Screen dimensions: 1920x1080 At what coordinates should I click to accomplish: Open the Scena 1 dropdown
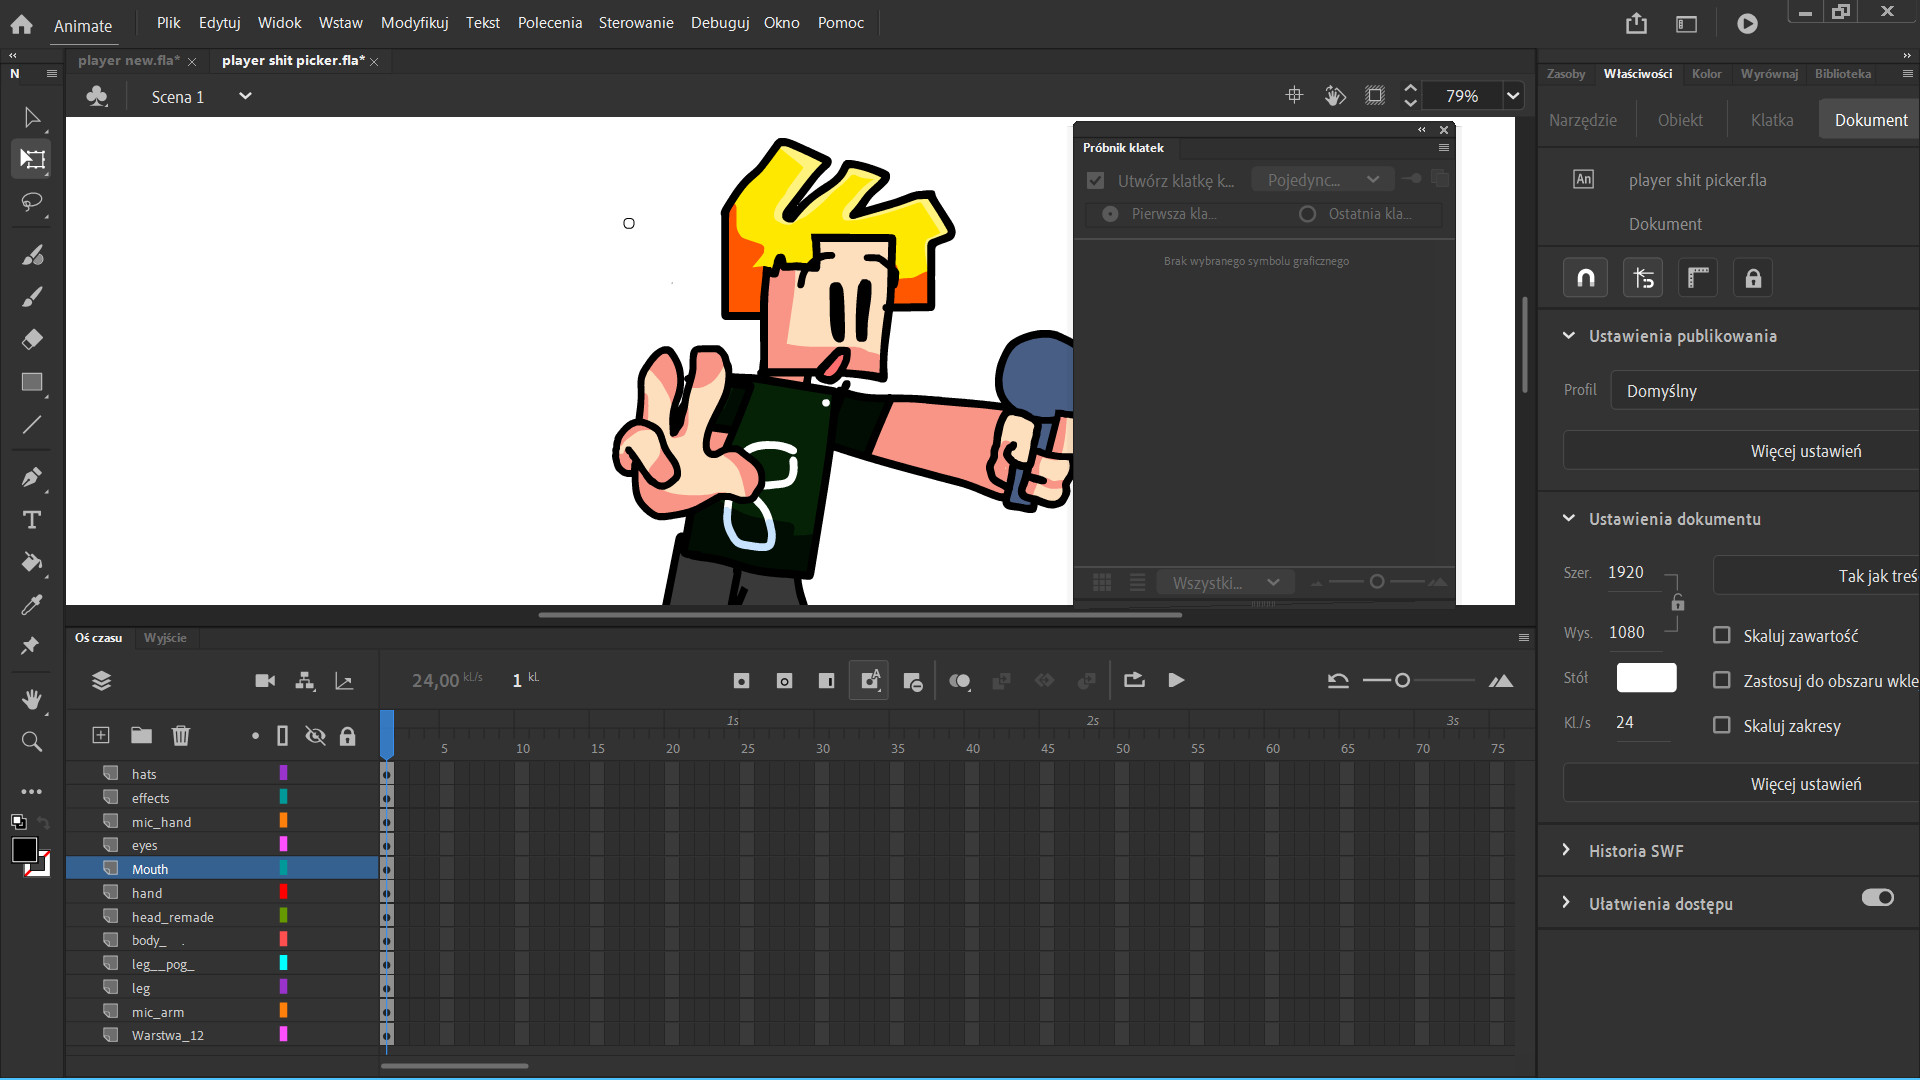coord(245,96)
